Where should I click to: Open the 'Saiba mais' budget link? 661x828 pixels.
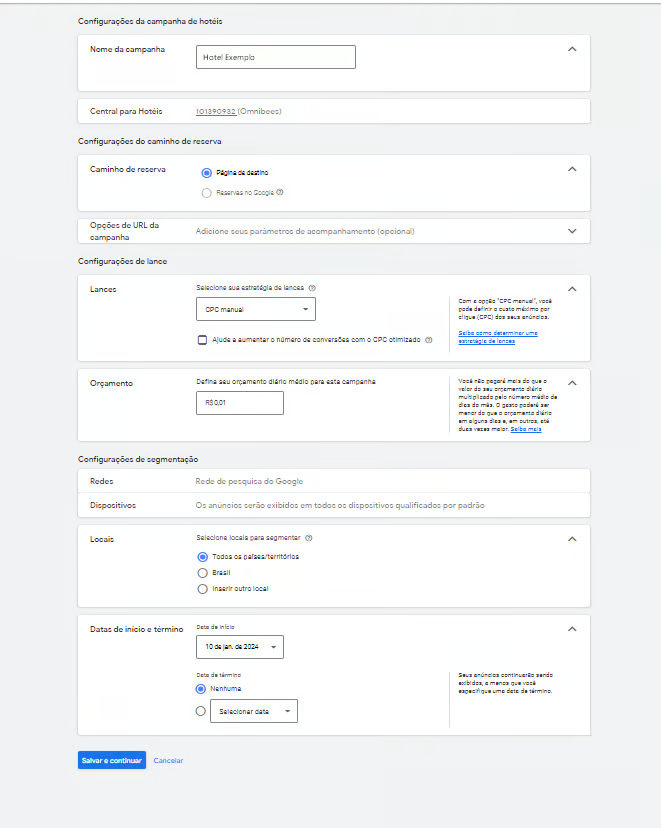[x=526, y=429]
